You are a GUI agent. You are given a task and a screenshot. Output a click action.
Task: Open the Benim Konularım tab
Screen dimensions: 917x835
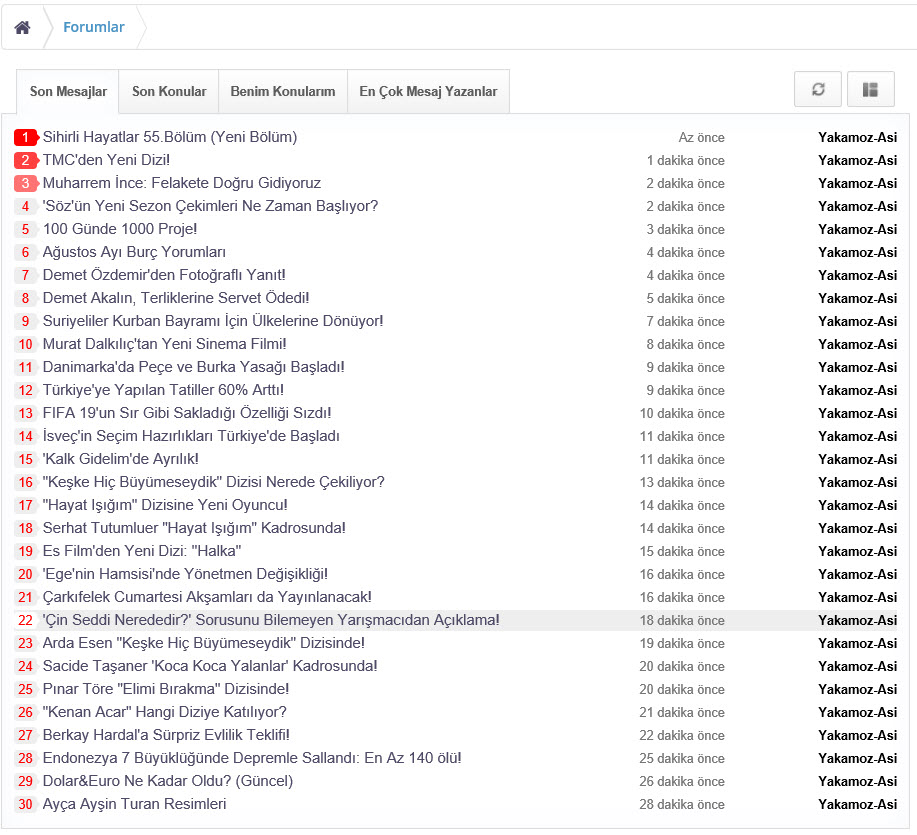(282, 91)
